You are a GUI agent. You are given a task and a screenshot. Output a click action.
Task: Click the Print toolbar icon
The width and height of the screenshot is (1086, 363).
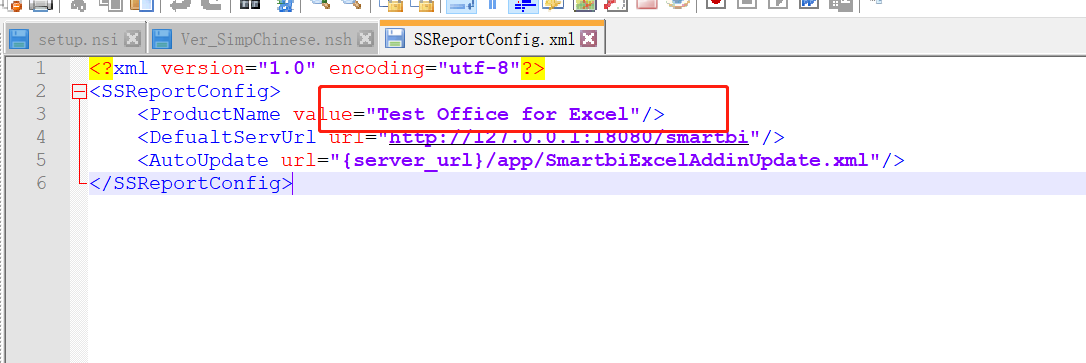pyautogui.click(x=40, y=5)
